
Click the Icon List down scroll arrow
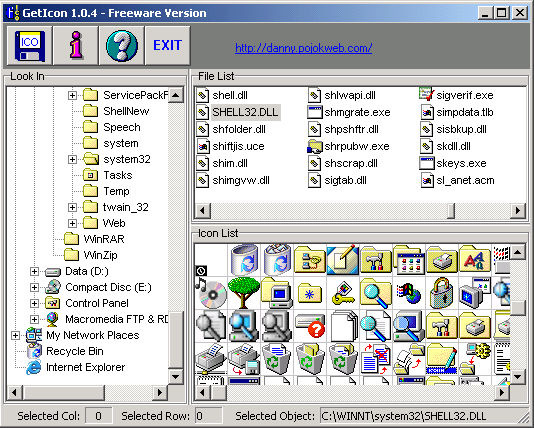click(518, 377)
